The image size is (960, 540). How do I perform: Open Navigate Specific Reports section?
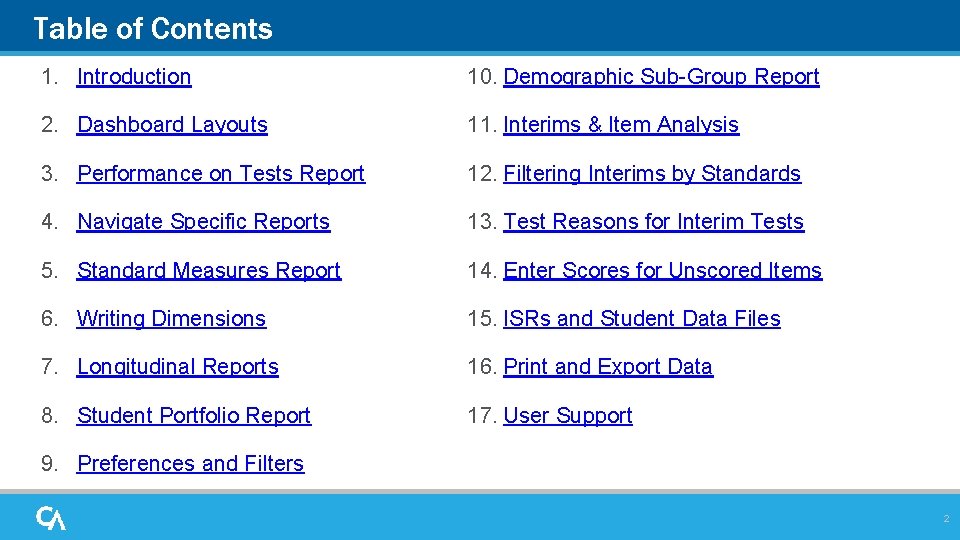[x=203, y=222]
